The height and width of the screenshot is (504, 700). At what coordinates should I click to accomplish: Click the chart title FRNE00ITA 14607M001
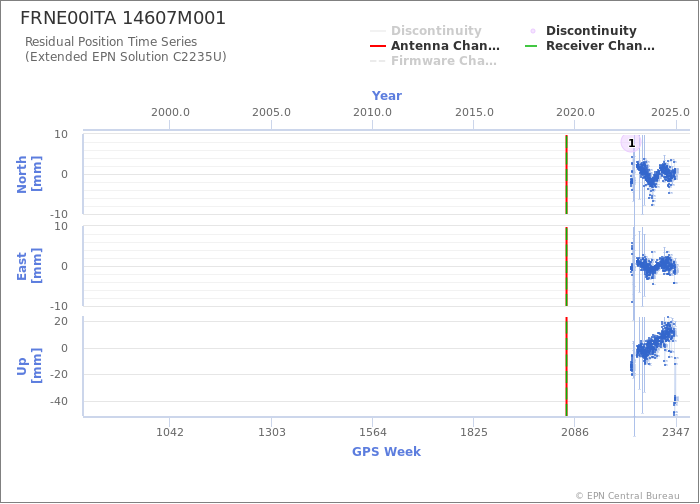[123, 18]
